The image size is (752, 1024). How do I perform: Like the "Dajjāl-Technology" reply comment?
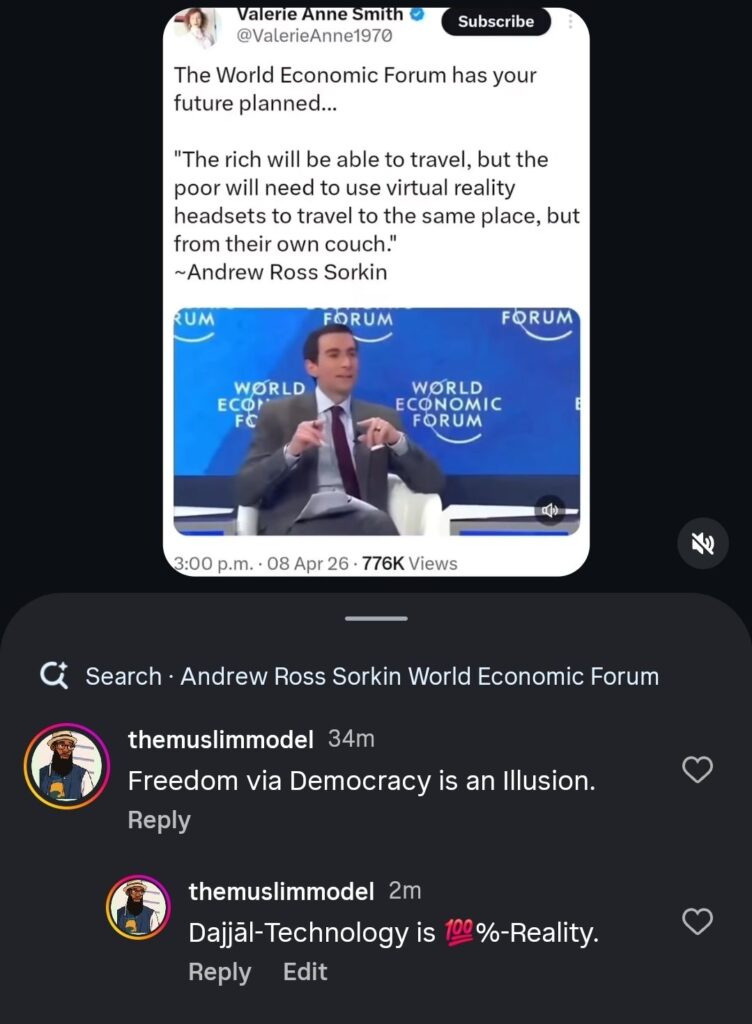697,921
